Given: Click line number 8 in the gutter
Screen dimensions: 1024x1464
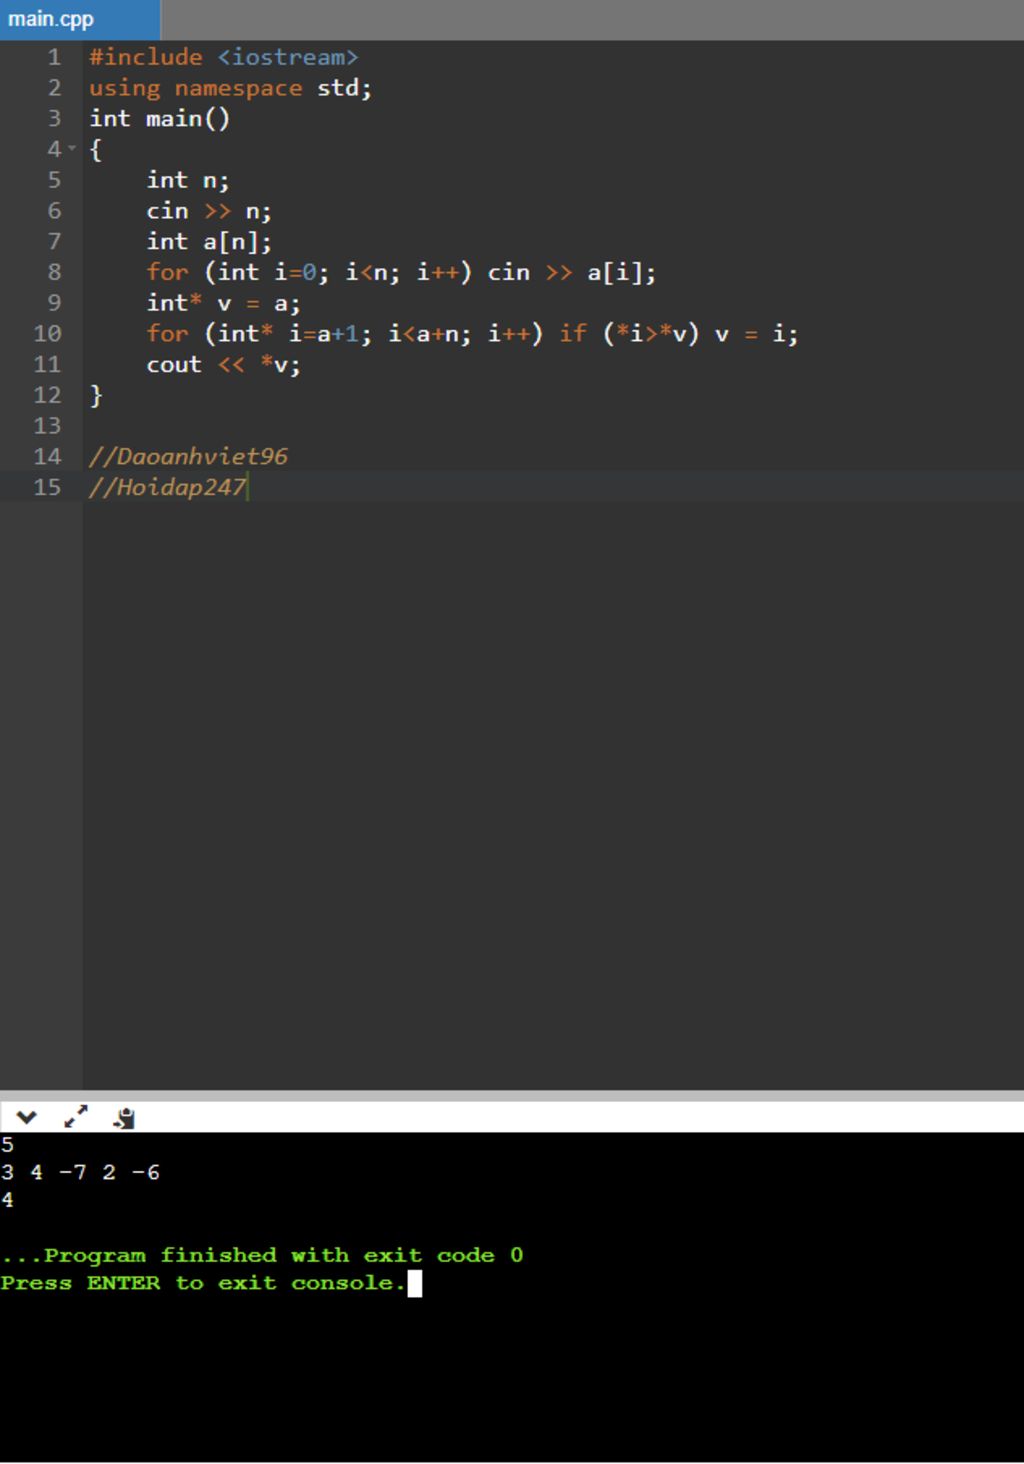Looking at the screenshot, I should [x=54, y=272].
